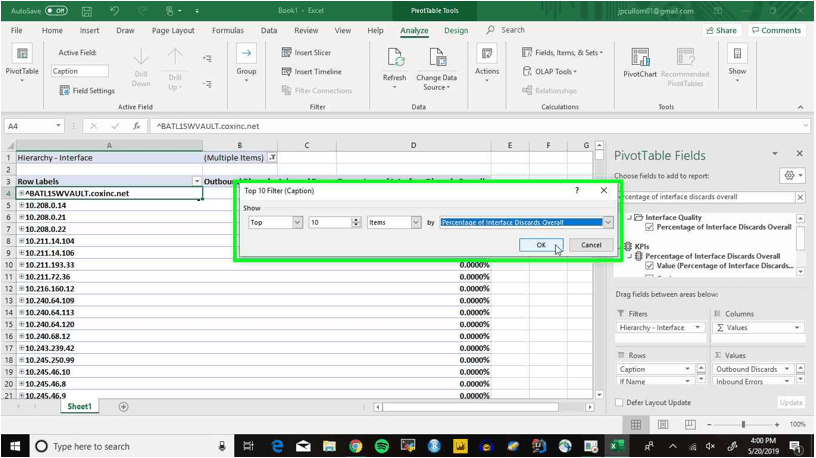The width and height of the screenshot is (816, 458).
Task: Uncheck Value (Percentage of Interface Discards) KPI
Action: click(649, 265)
